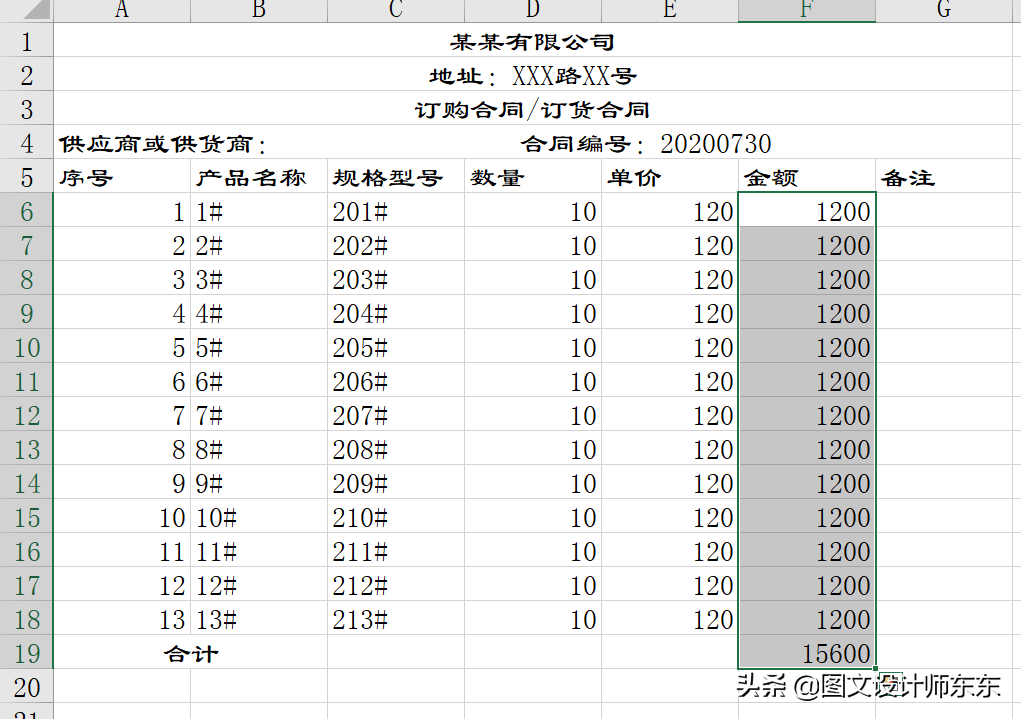This screenshot has height=719, width=1021.
Task: Click product name cell 7#
Action: (259, 416)
